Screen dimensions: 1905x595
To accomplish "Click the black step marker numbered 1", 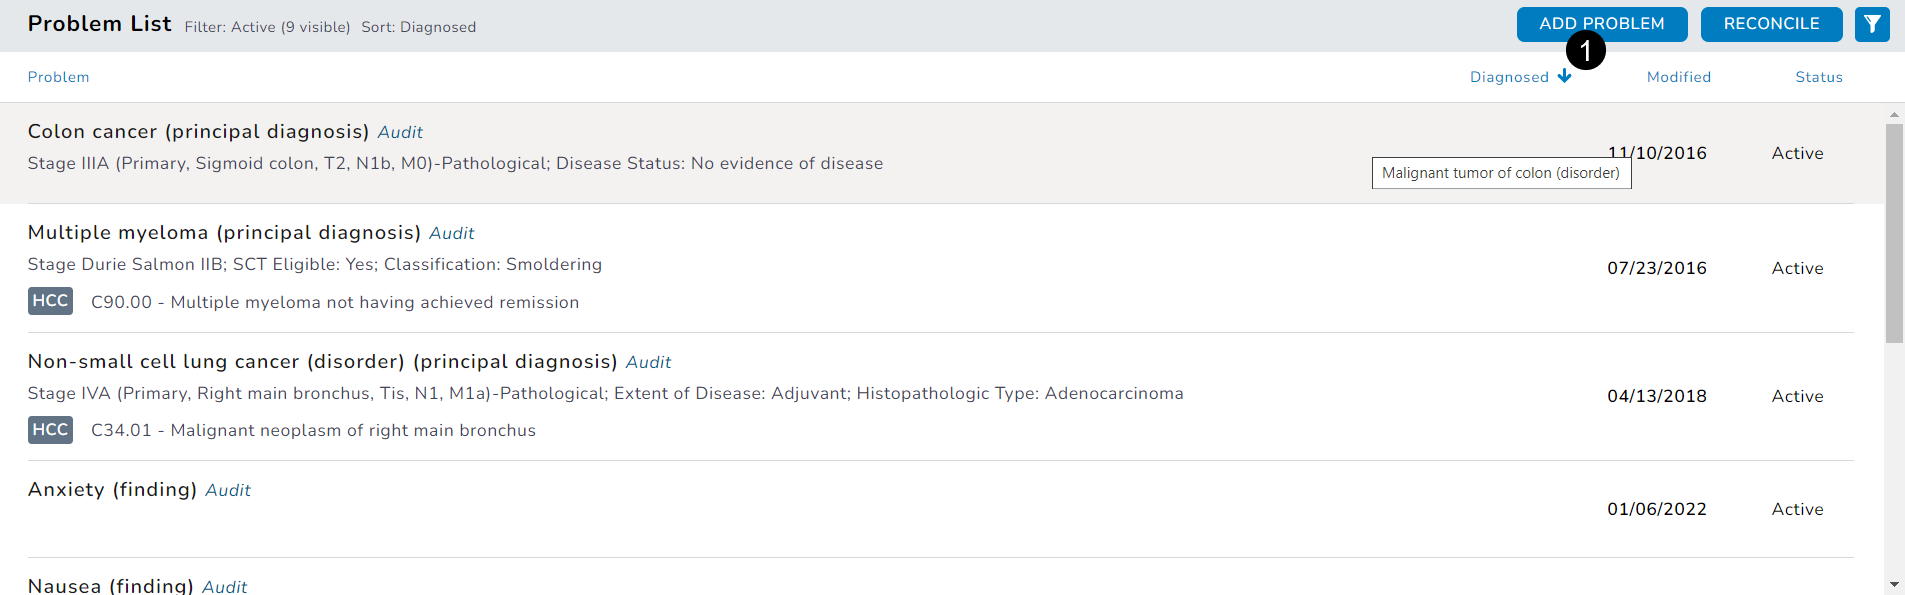I will (1586, 50).
